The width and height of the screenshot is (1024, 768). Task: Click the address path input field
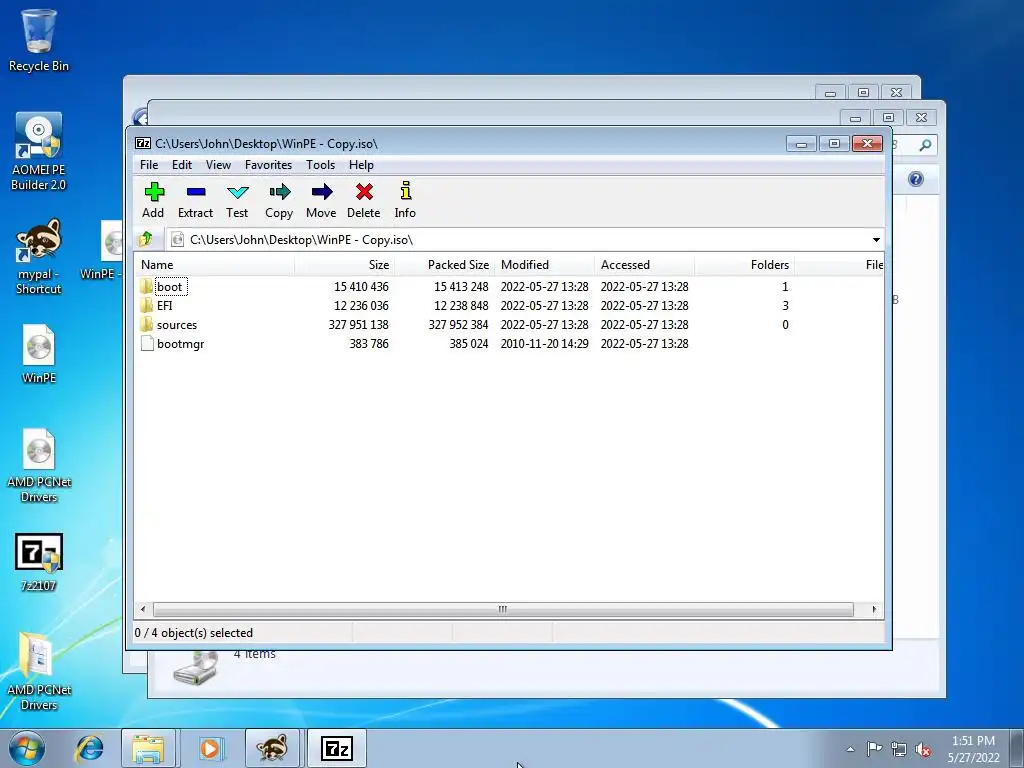pyautogui.click(x=519, y=240)
